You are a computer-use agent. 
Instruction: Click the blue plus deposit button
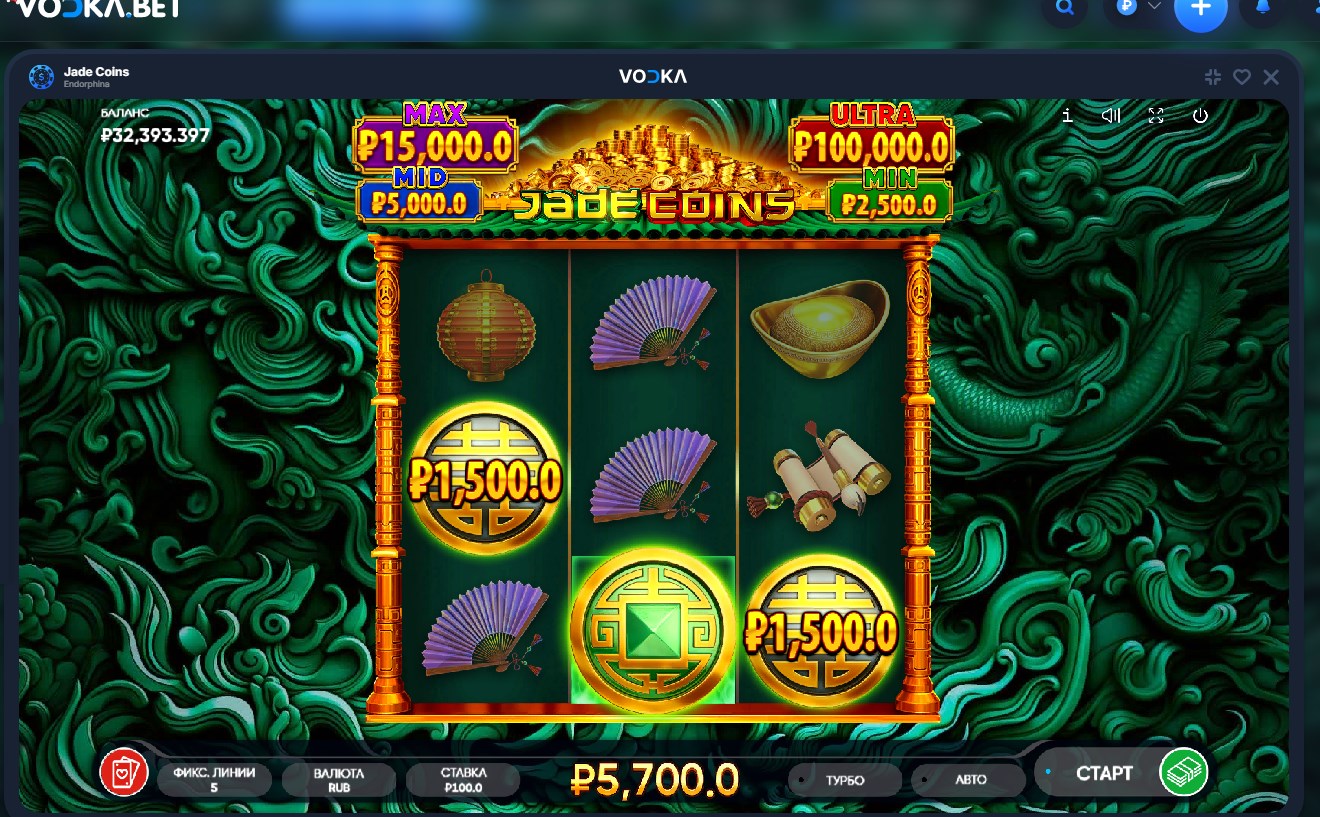[1201, 9]
